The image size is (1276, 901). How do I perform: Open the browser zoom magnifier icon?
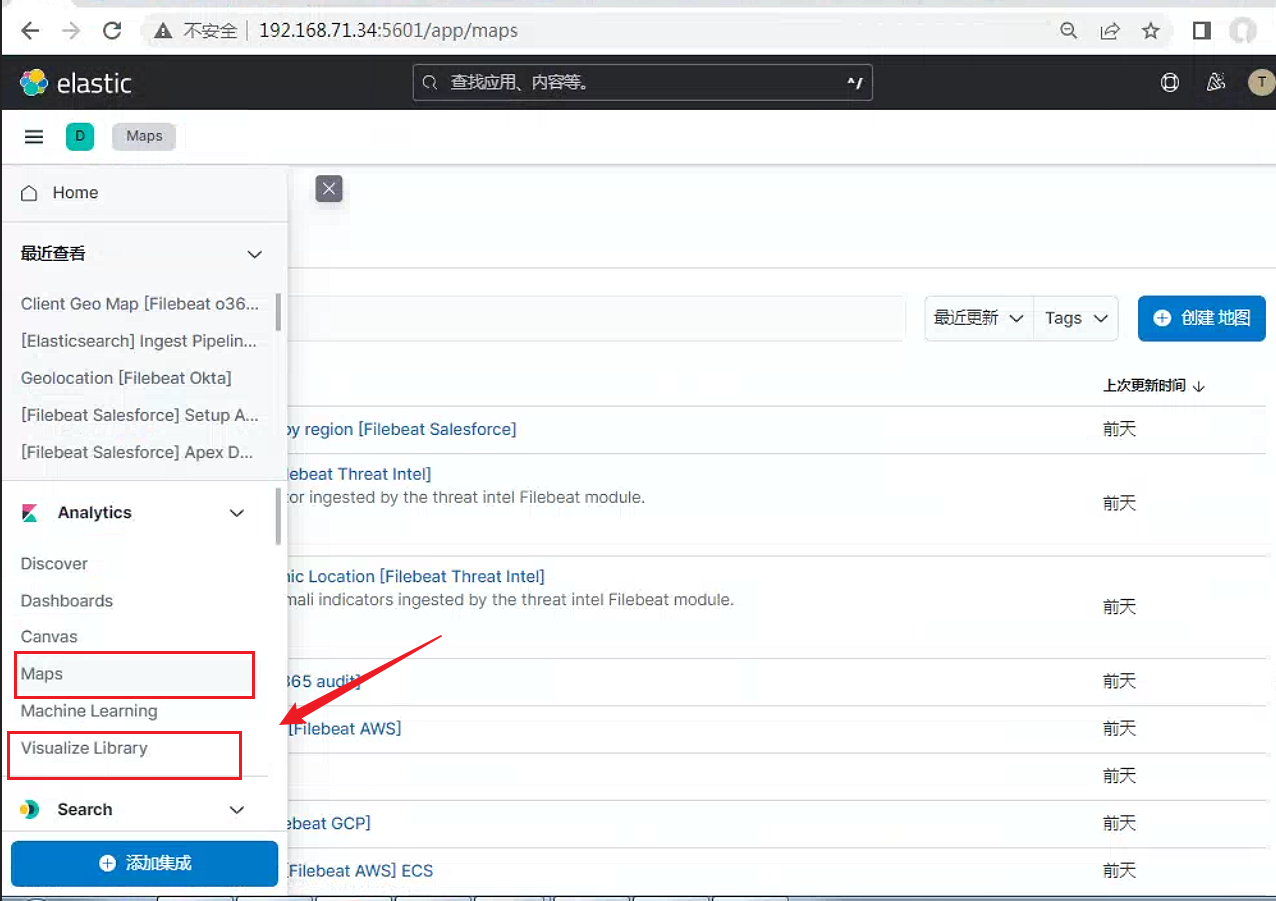coord(1069,31)
